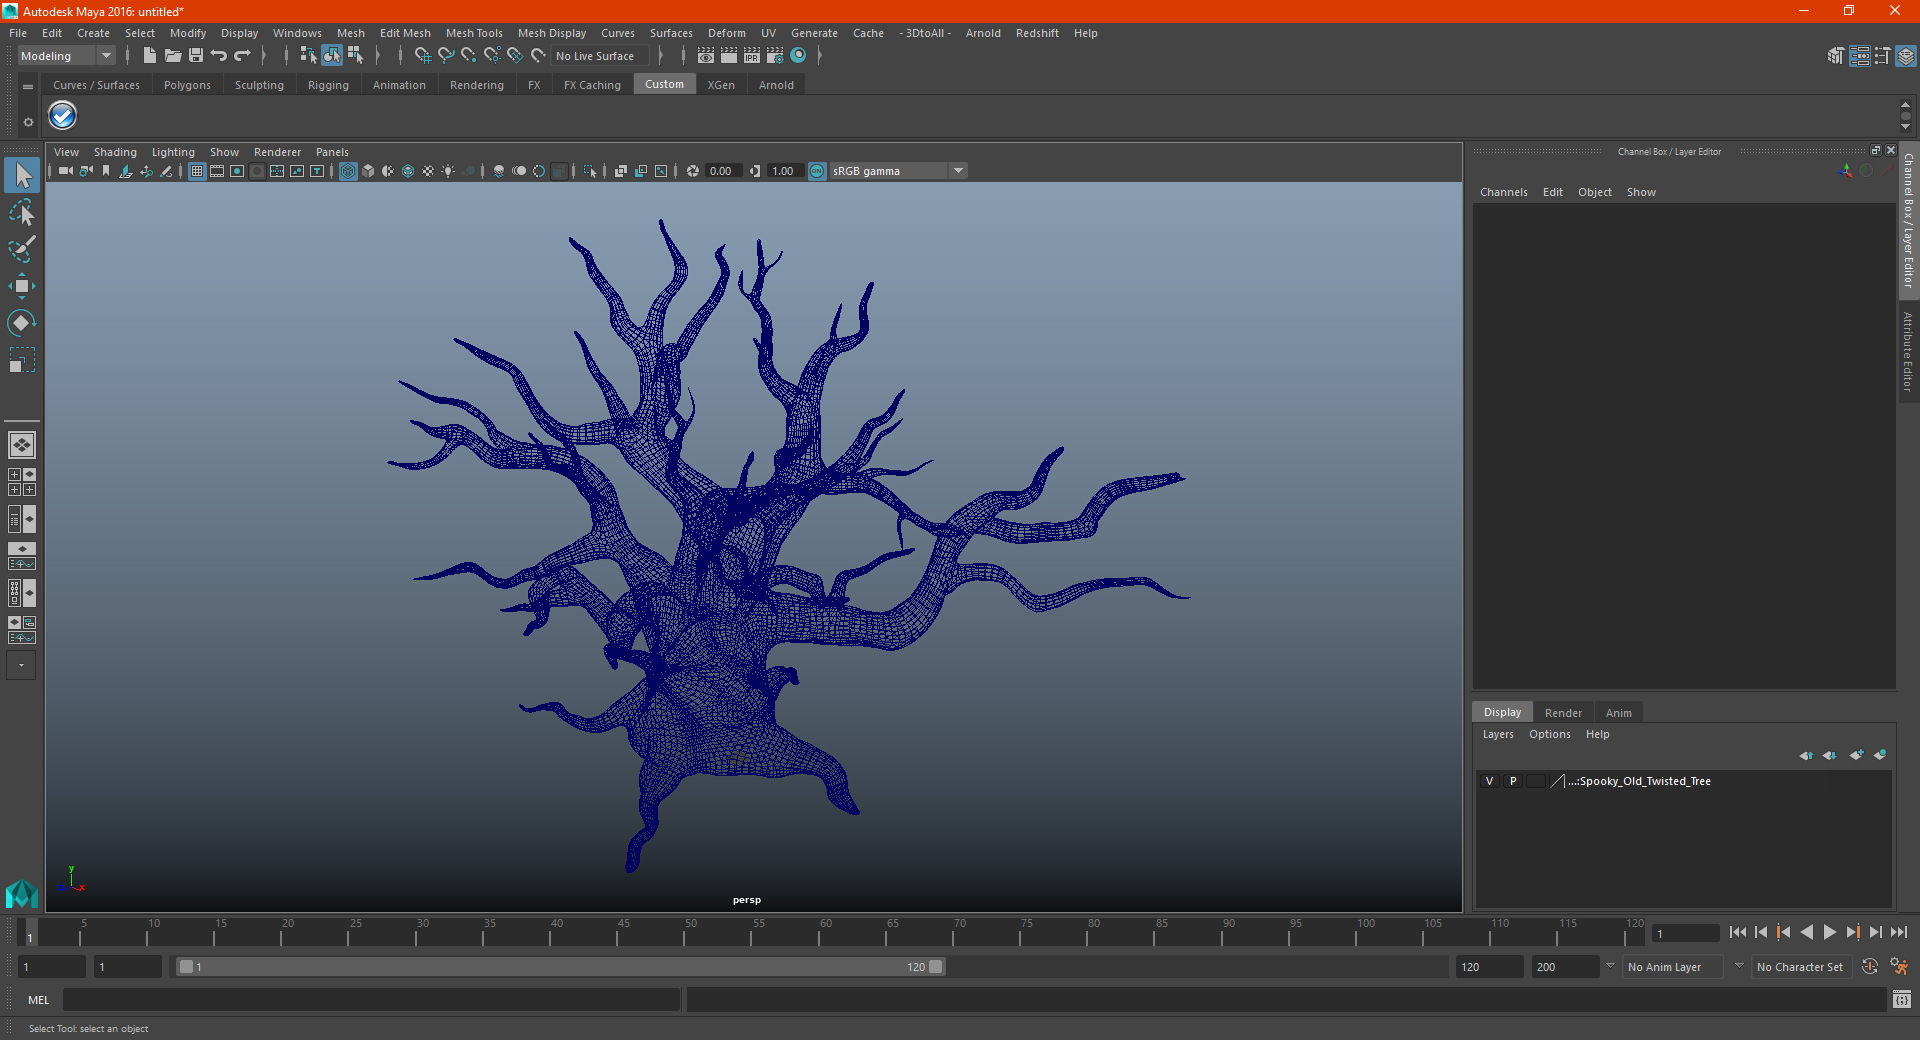Screen dimensions: 1920x1040
Task: Activate the Scale tool in toolbox
Action: coord(22,360)
